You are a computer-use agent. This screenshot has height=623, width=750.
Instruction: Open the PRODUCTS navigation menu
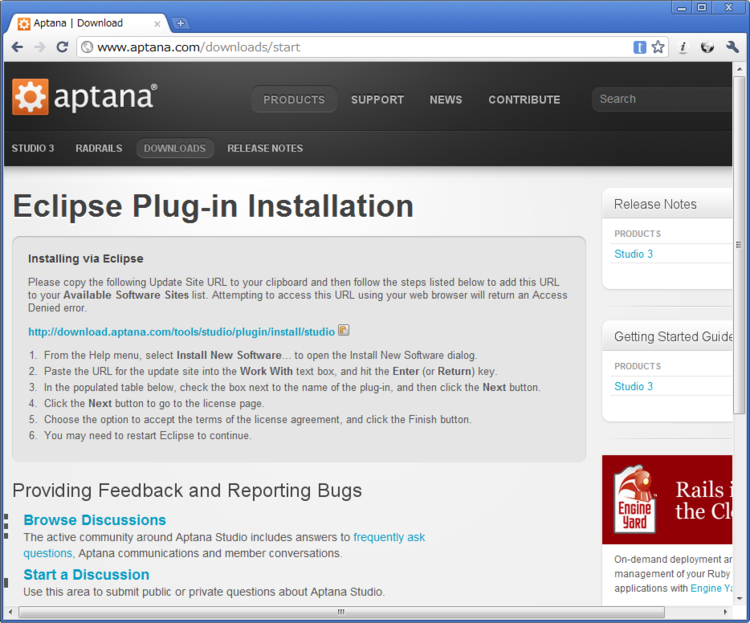point(294,100)
